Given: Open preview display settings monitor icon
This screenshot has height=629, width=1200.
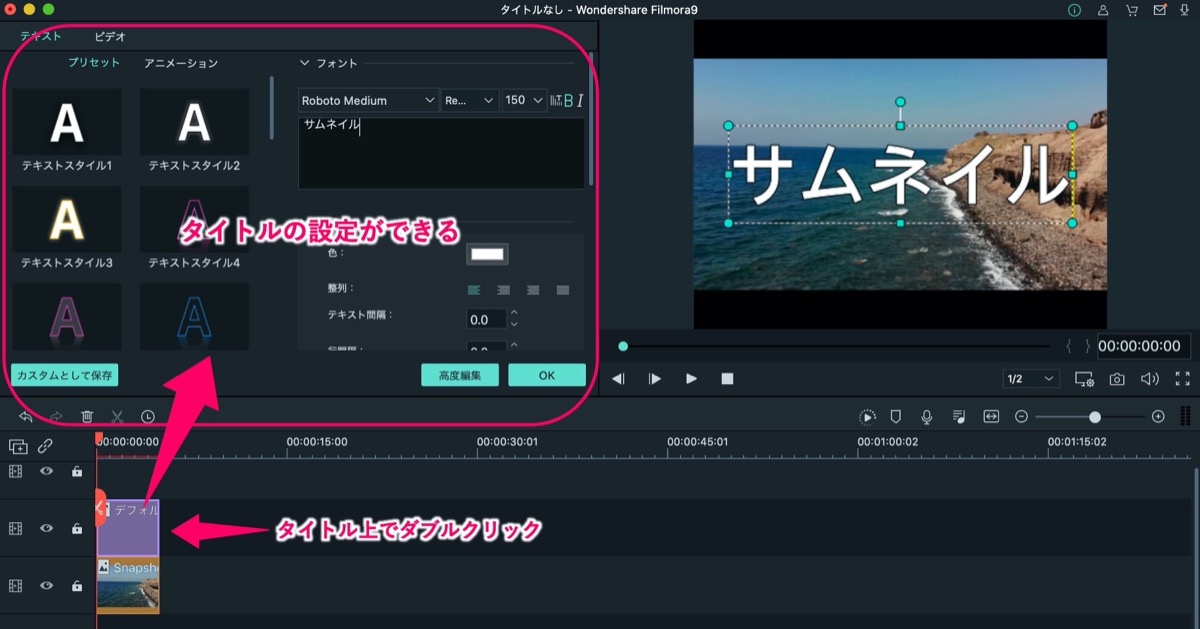Looking at the screenshot, I should coord(1084,379).
